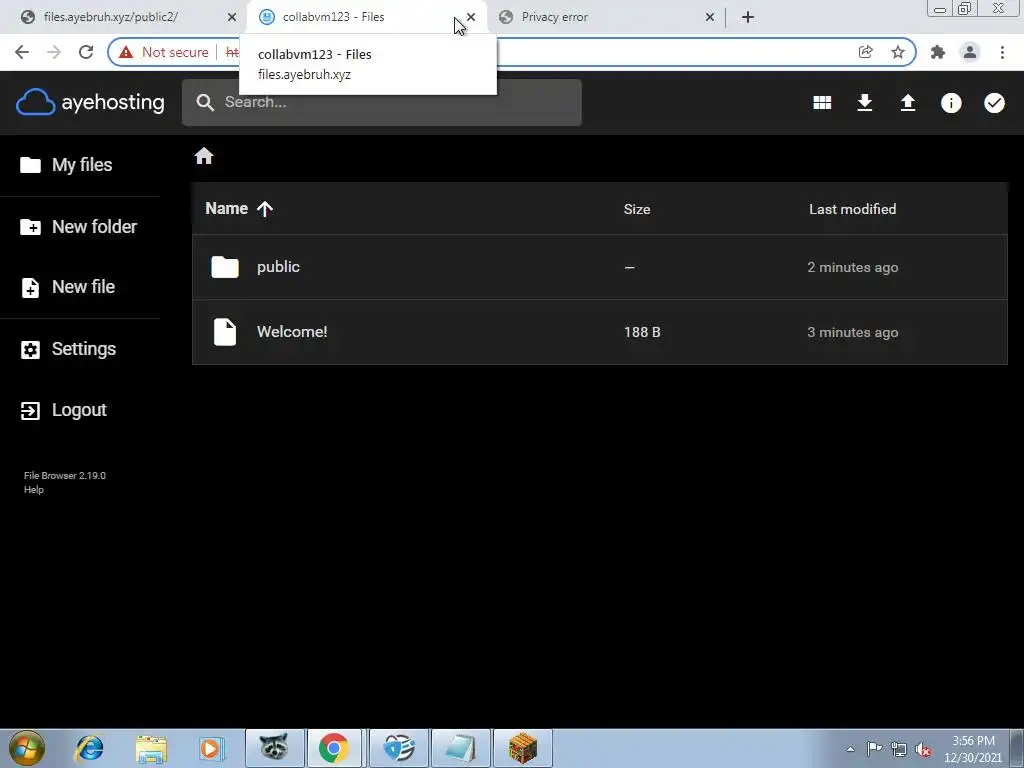1024x768 pixels.
Task: Open Windows Explorer from taskbar
Action: point(152,748)
